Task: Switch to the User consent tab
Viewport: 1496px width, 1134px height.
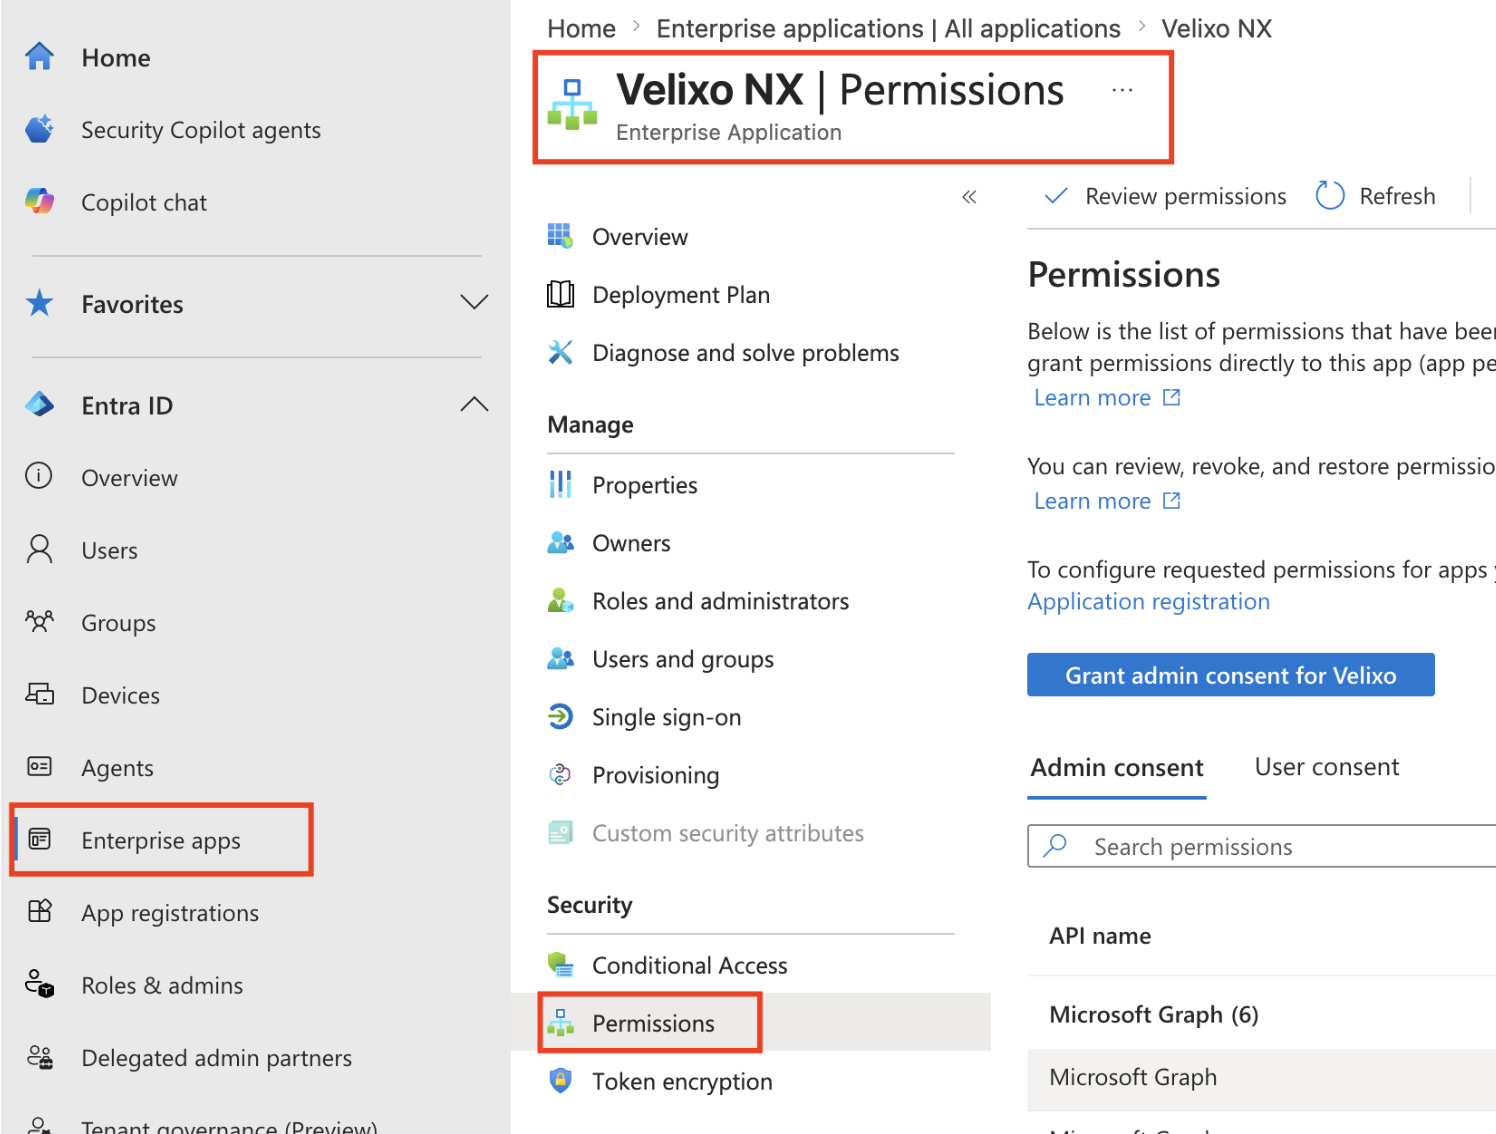Action: point(1326,767)
